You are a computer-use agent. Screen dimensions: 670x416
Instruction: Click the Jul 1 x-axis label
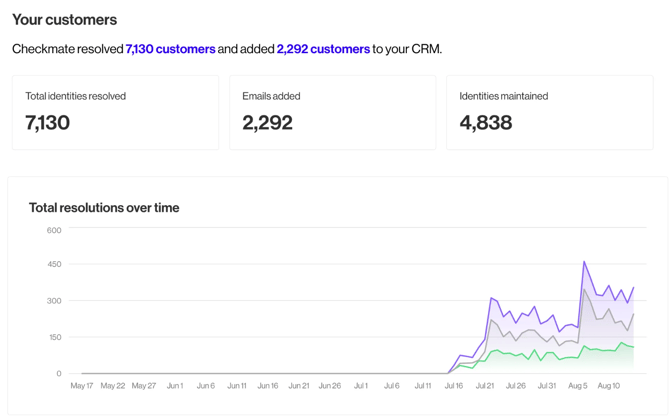click(361, 386)
